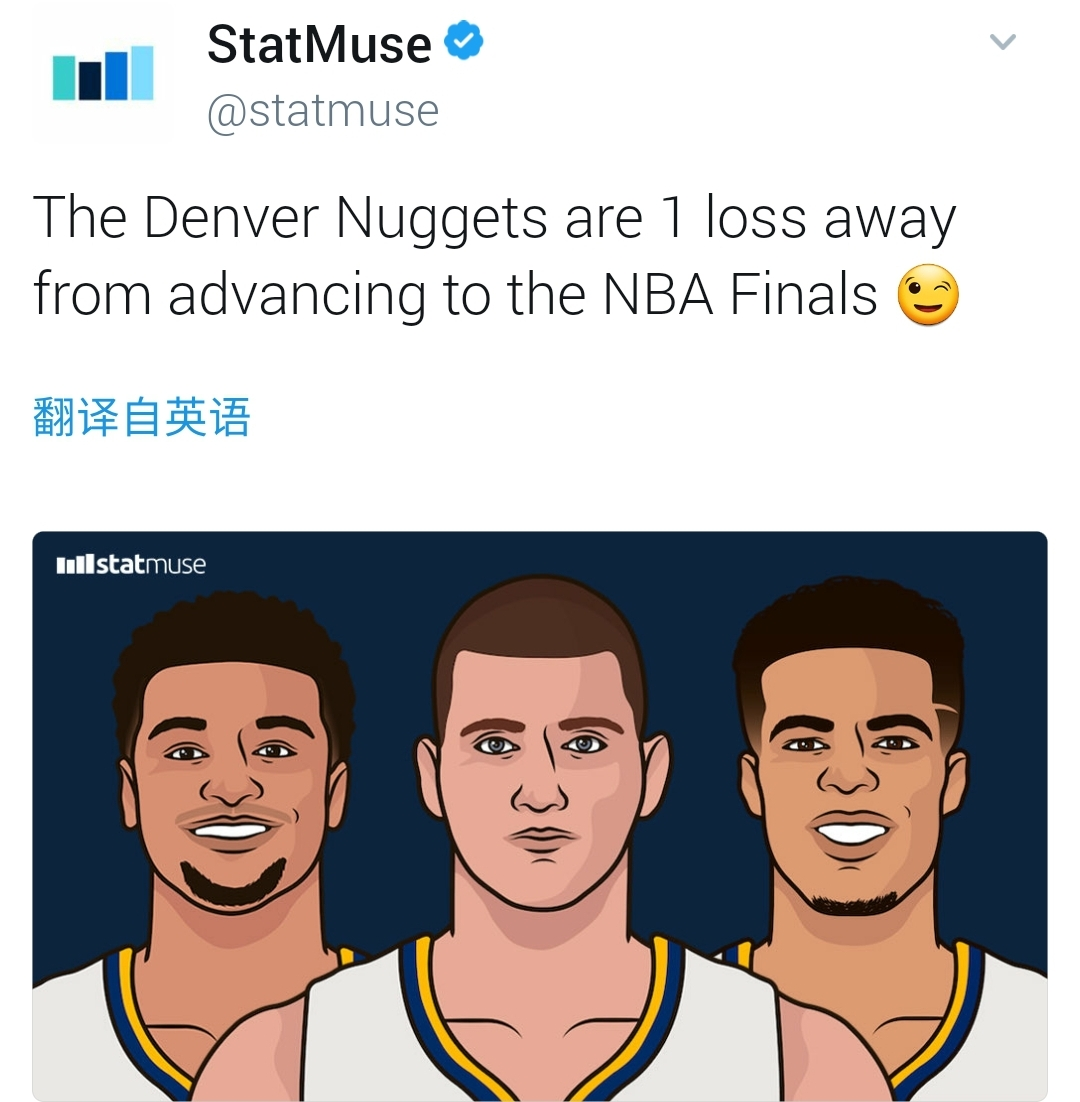This screenshot has width=1080, height=1102.
Task: Open the StatMuse display name link
Action: click(x=319, y=44)
